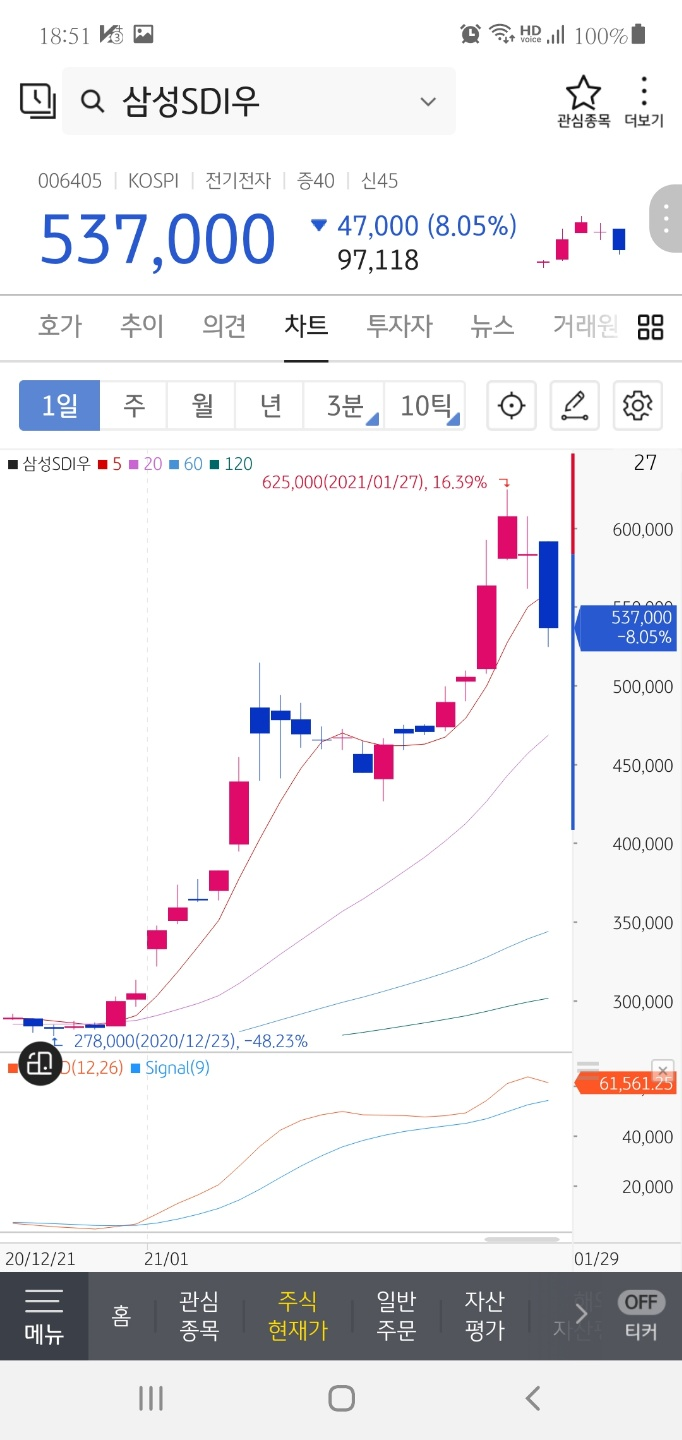Screen dimensions: 682x1440
Task: Switch to the 투자자 tab
Action: pos(398,327)
